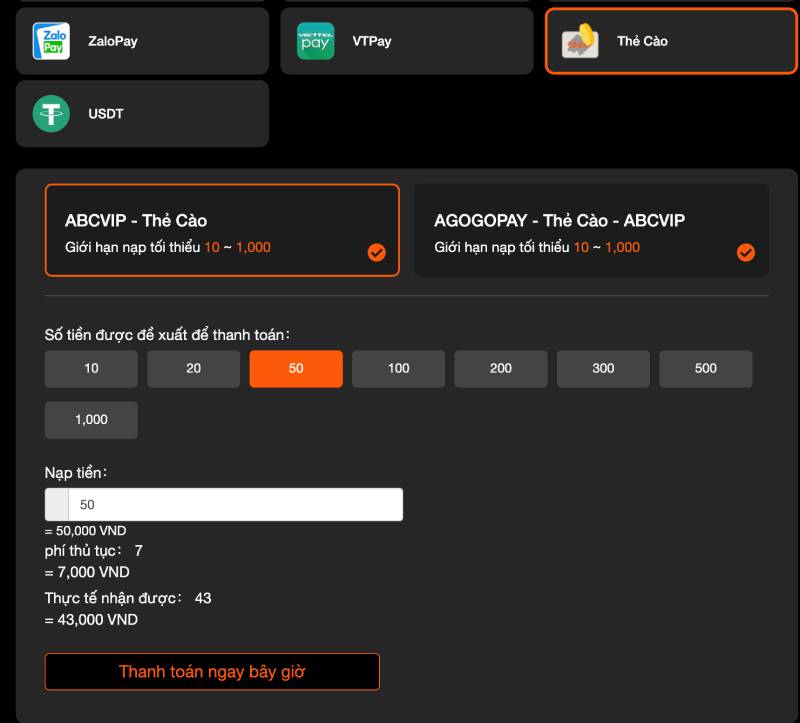
Task: Click the checkmark on AGOGOPAY card
Action: [x=746, y=253]
